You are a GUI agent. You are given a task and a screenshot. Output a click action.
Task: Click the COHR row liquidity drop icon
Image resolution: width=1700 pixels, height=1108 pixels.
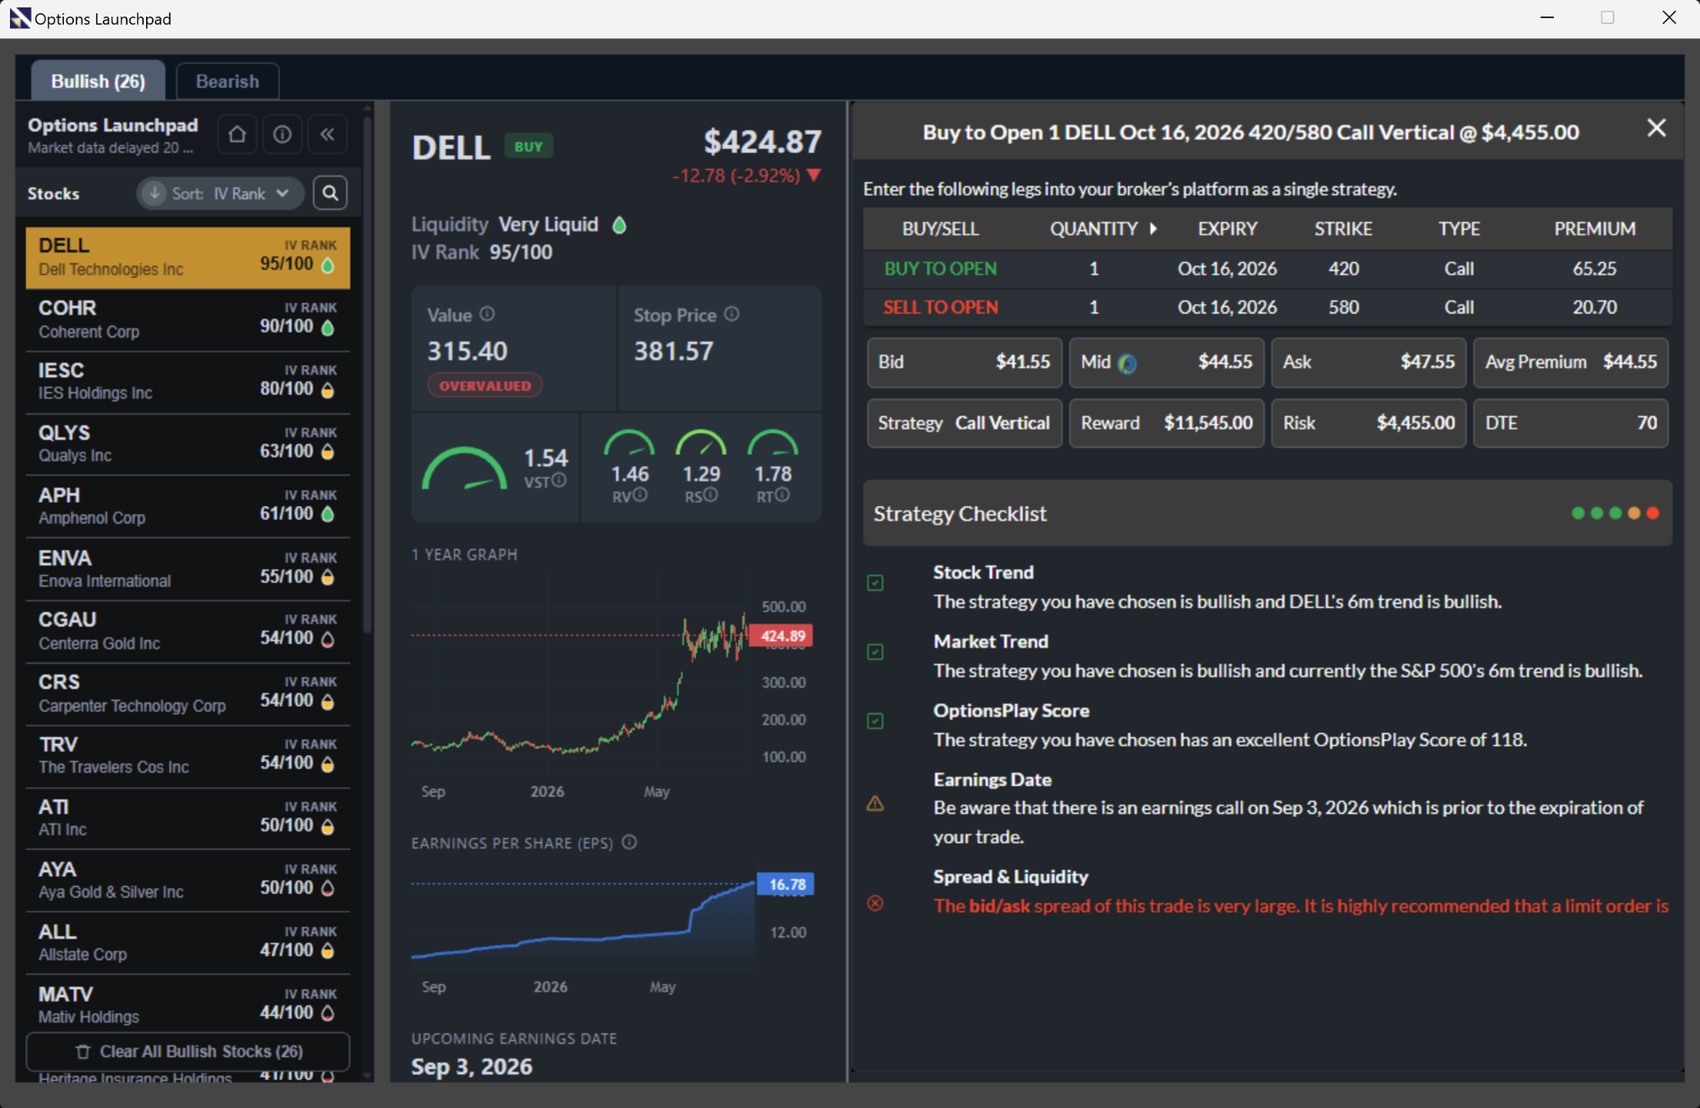[x=327, y=327]
